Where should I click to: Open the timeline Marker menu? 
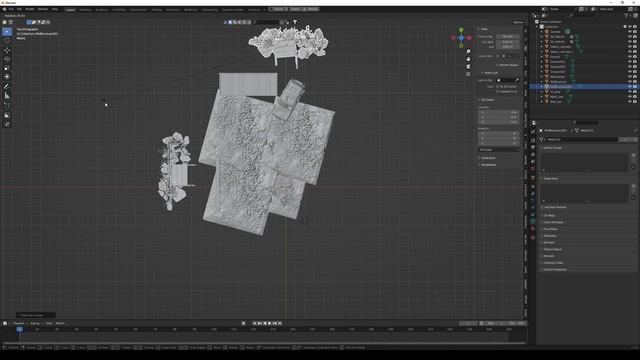click(60, 323)
